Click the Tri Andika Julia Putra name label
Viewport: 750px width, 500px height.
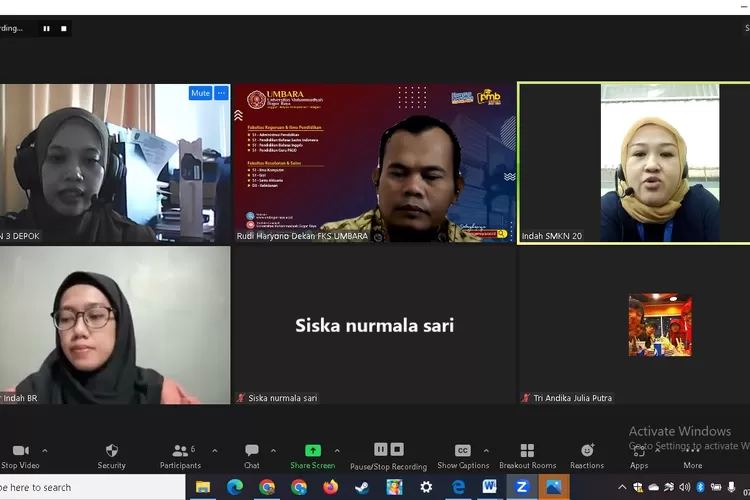pos(573,398)
